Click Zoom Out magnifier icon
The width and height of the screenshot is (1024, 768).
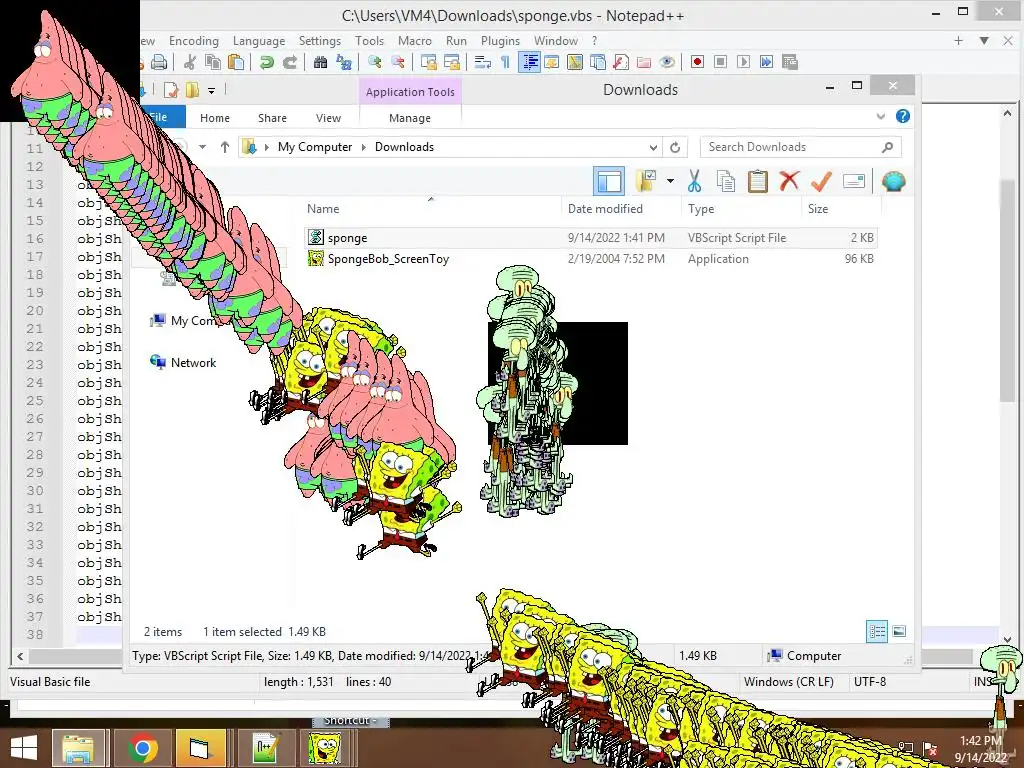[397, 62]
